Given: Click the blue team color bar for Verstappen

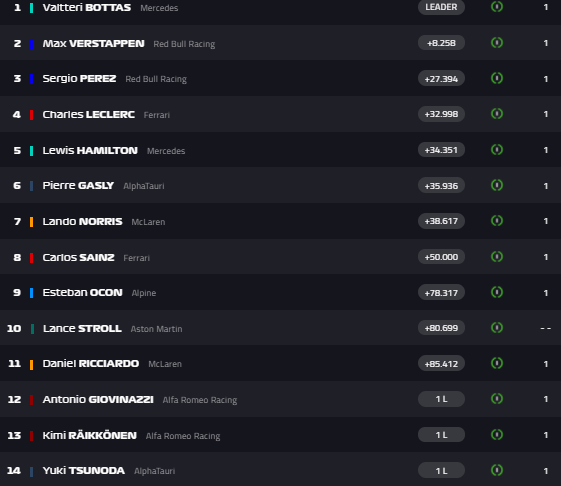Looking at the screenshot, I should tap(31, 44).
